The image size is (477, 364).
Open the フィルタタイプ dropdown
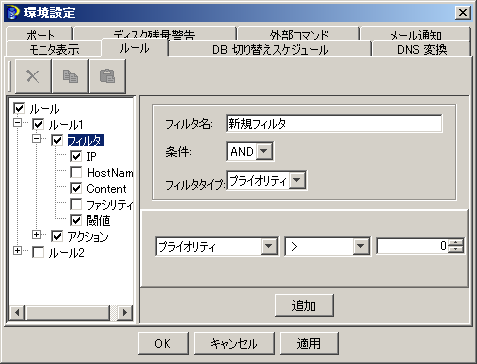click(297, 180)
